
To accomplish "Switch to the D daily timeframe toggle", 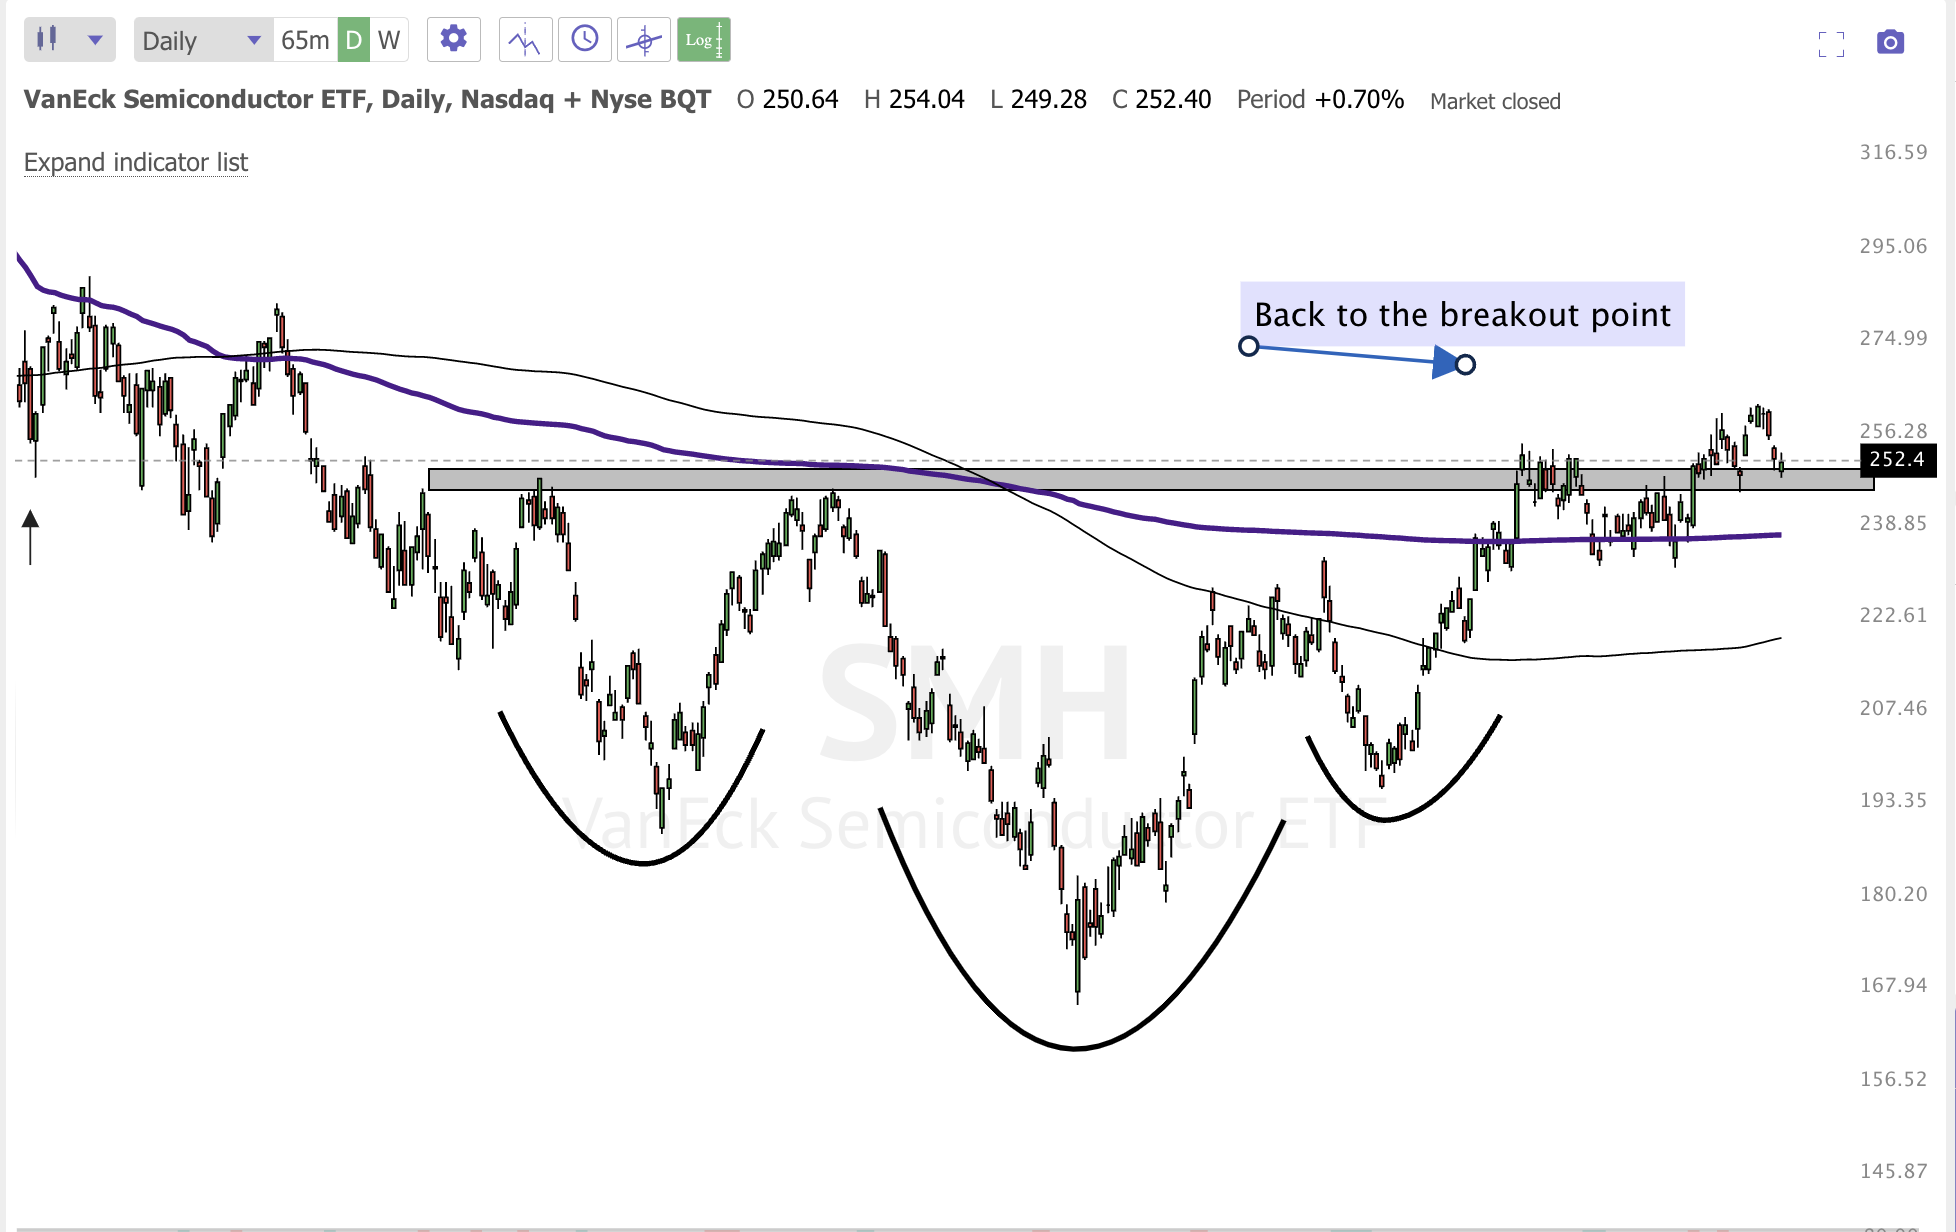I will tap(353, 40).
